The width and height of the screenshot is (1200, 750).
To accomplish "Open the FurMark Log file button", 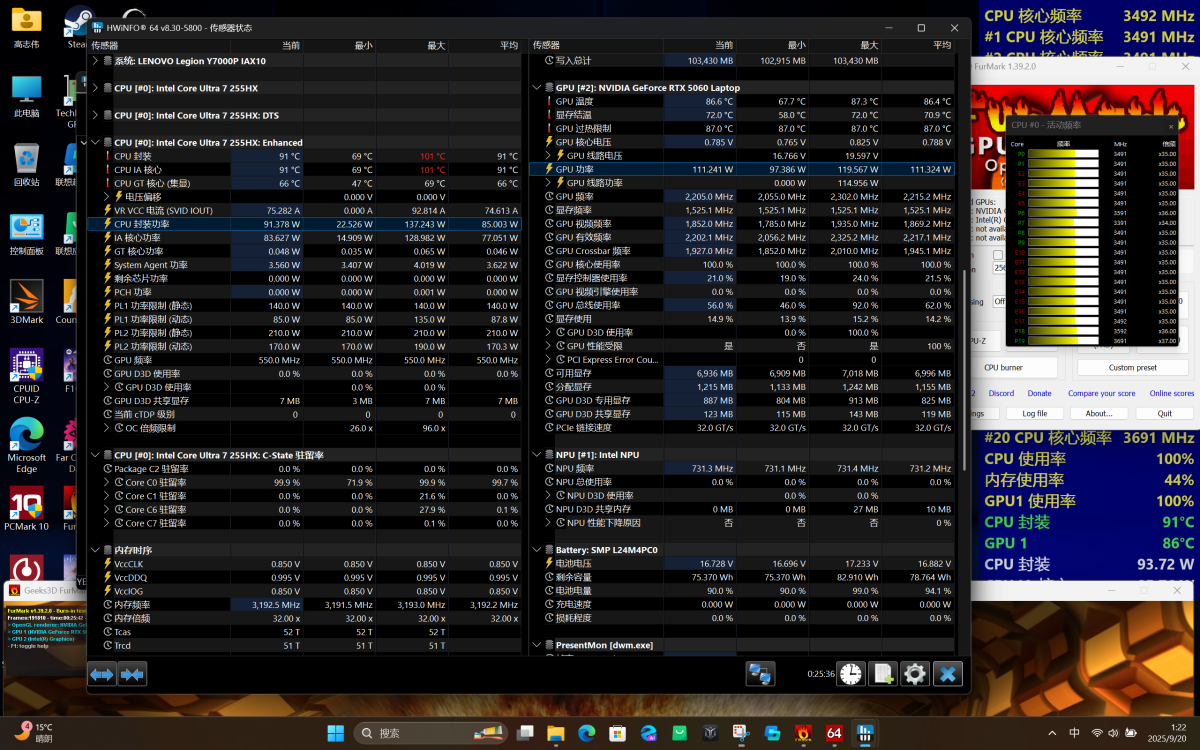I will click(1035, 413).
